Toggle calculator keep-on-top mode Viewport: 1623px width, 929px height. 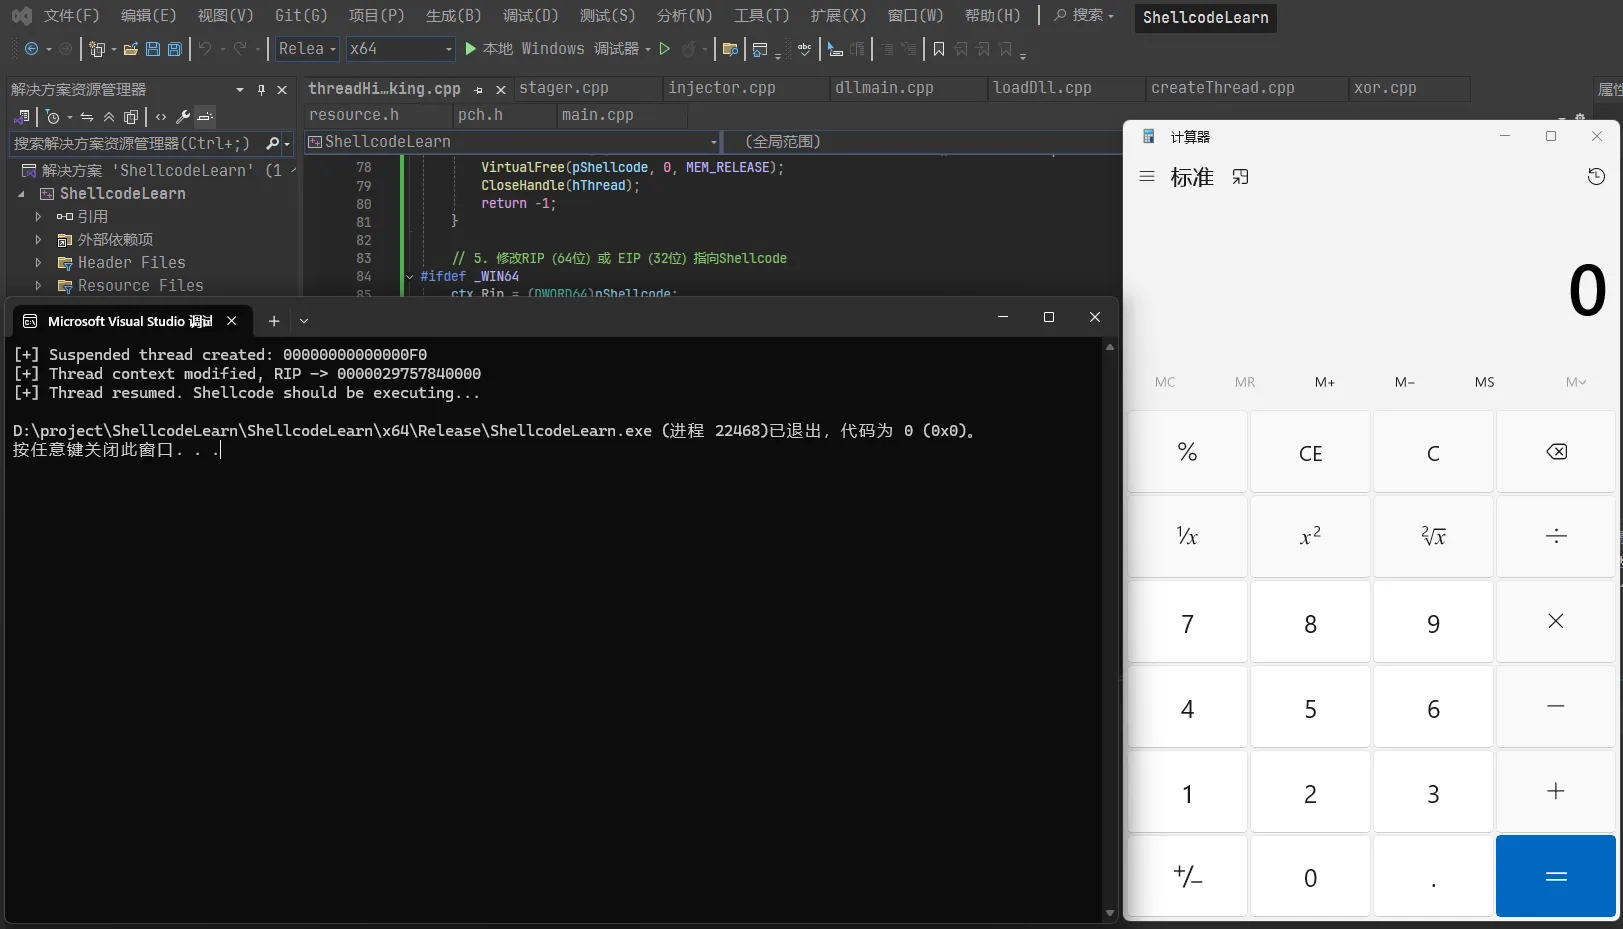[x=1241, y=177]
